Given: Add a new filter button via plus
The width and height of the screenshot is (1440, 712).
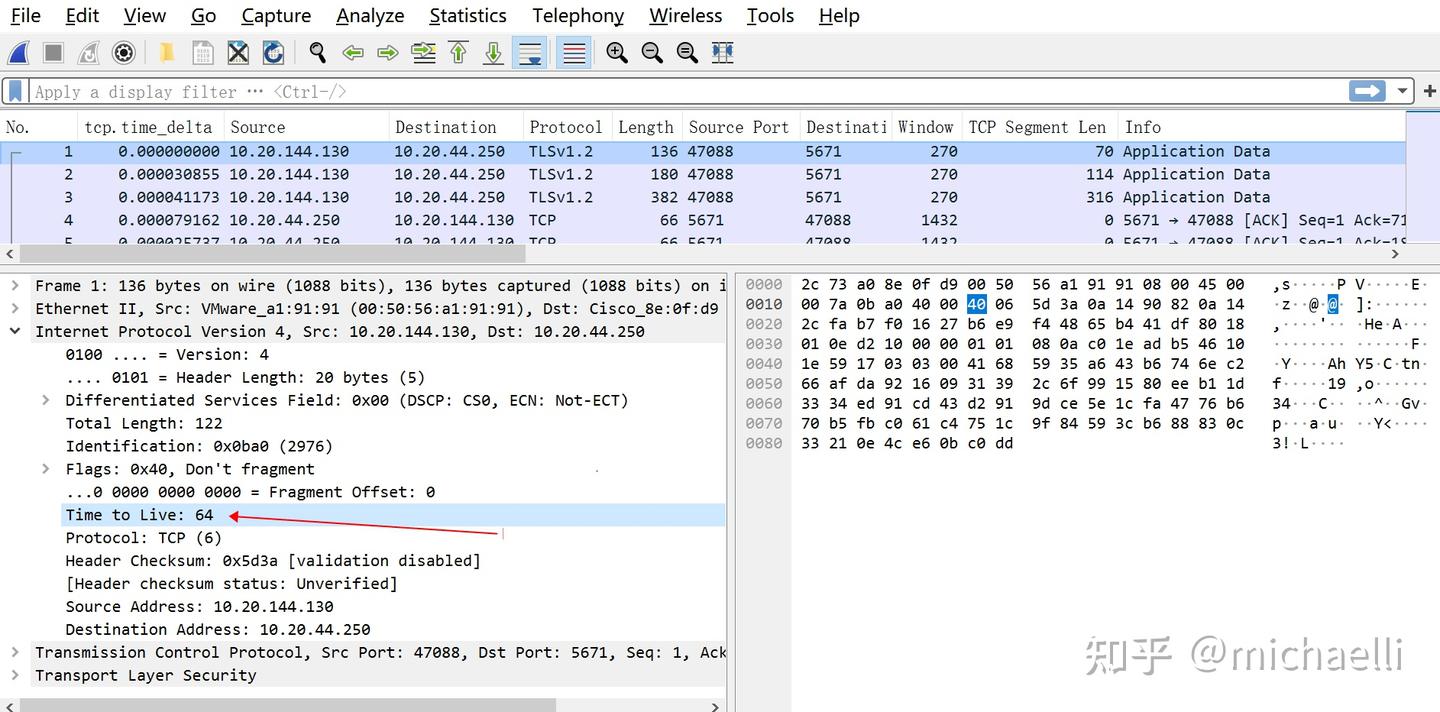Looking at the screenshot, I should [x=1429, y=91].
